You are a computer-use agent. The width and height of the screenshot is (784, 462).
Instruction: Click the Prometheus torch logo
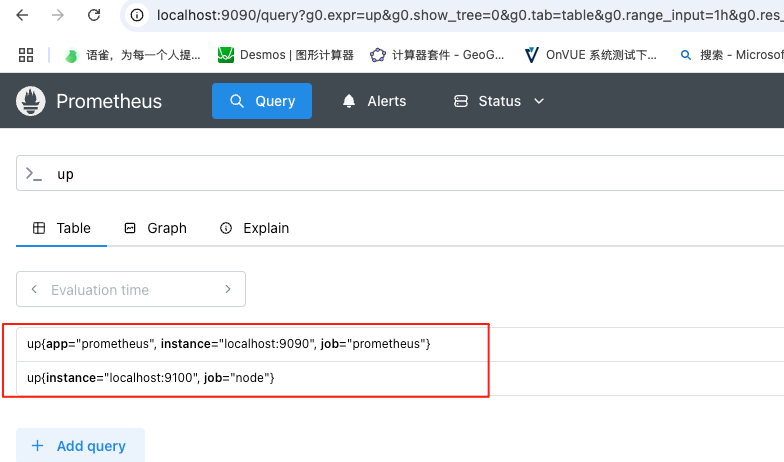tap(30, 101)
